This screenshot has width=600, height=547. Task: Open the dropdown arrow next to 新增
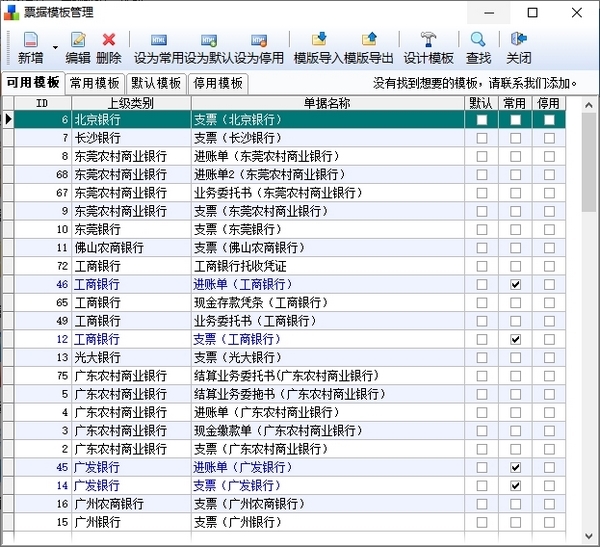[55, 47]
